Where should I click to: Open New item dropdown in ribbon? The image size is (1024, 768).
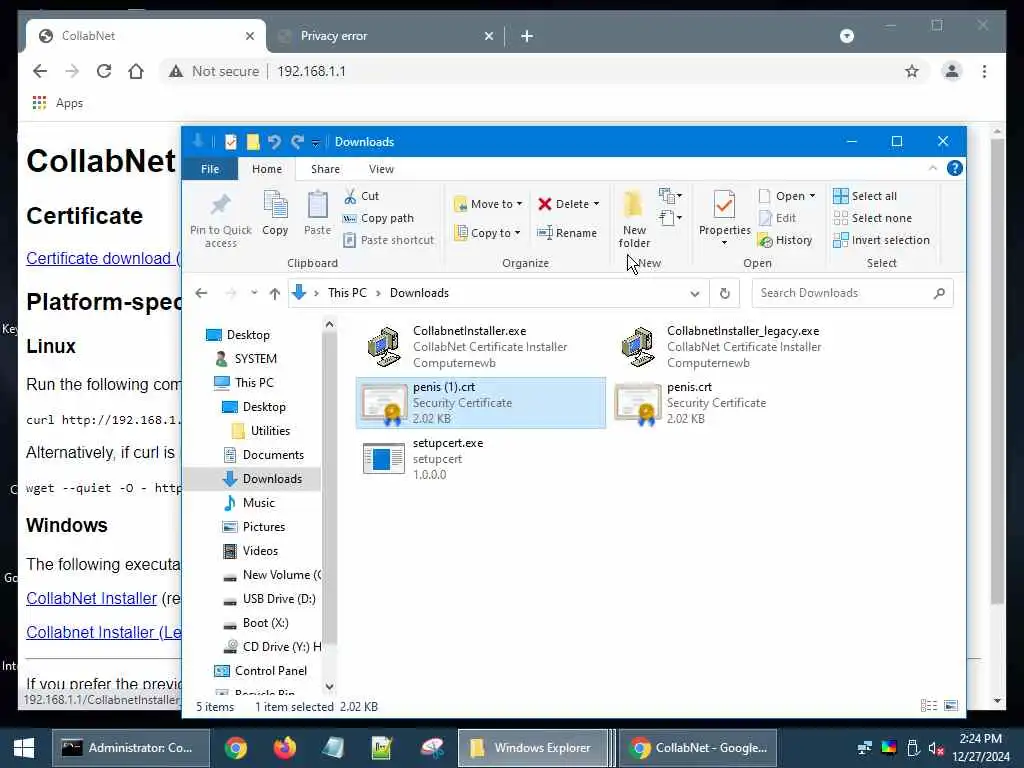(x=671, y=195)
